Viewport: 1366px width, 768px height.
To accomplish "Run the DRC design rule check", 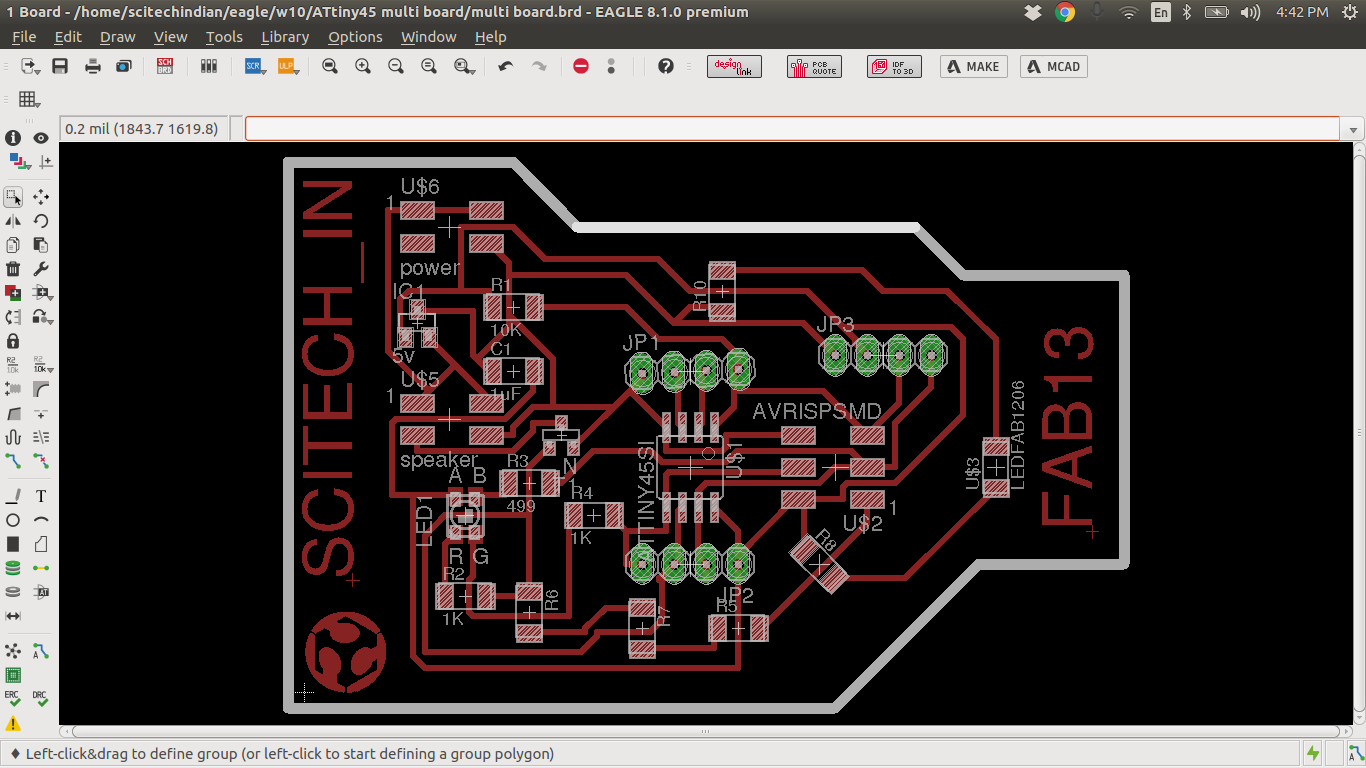I will coord(41,699).
